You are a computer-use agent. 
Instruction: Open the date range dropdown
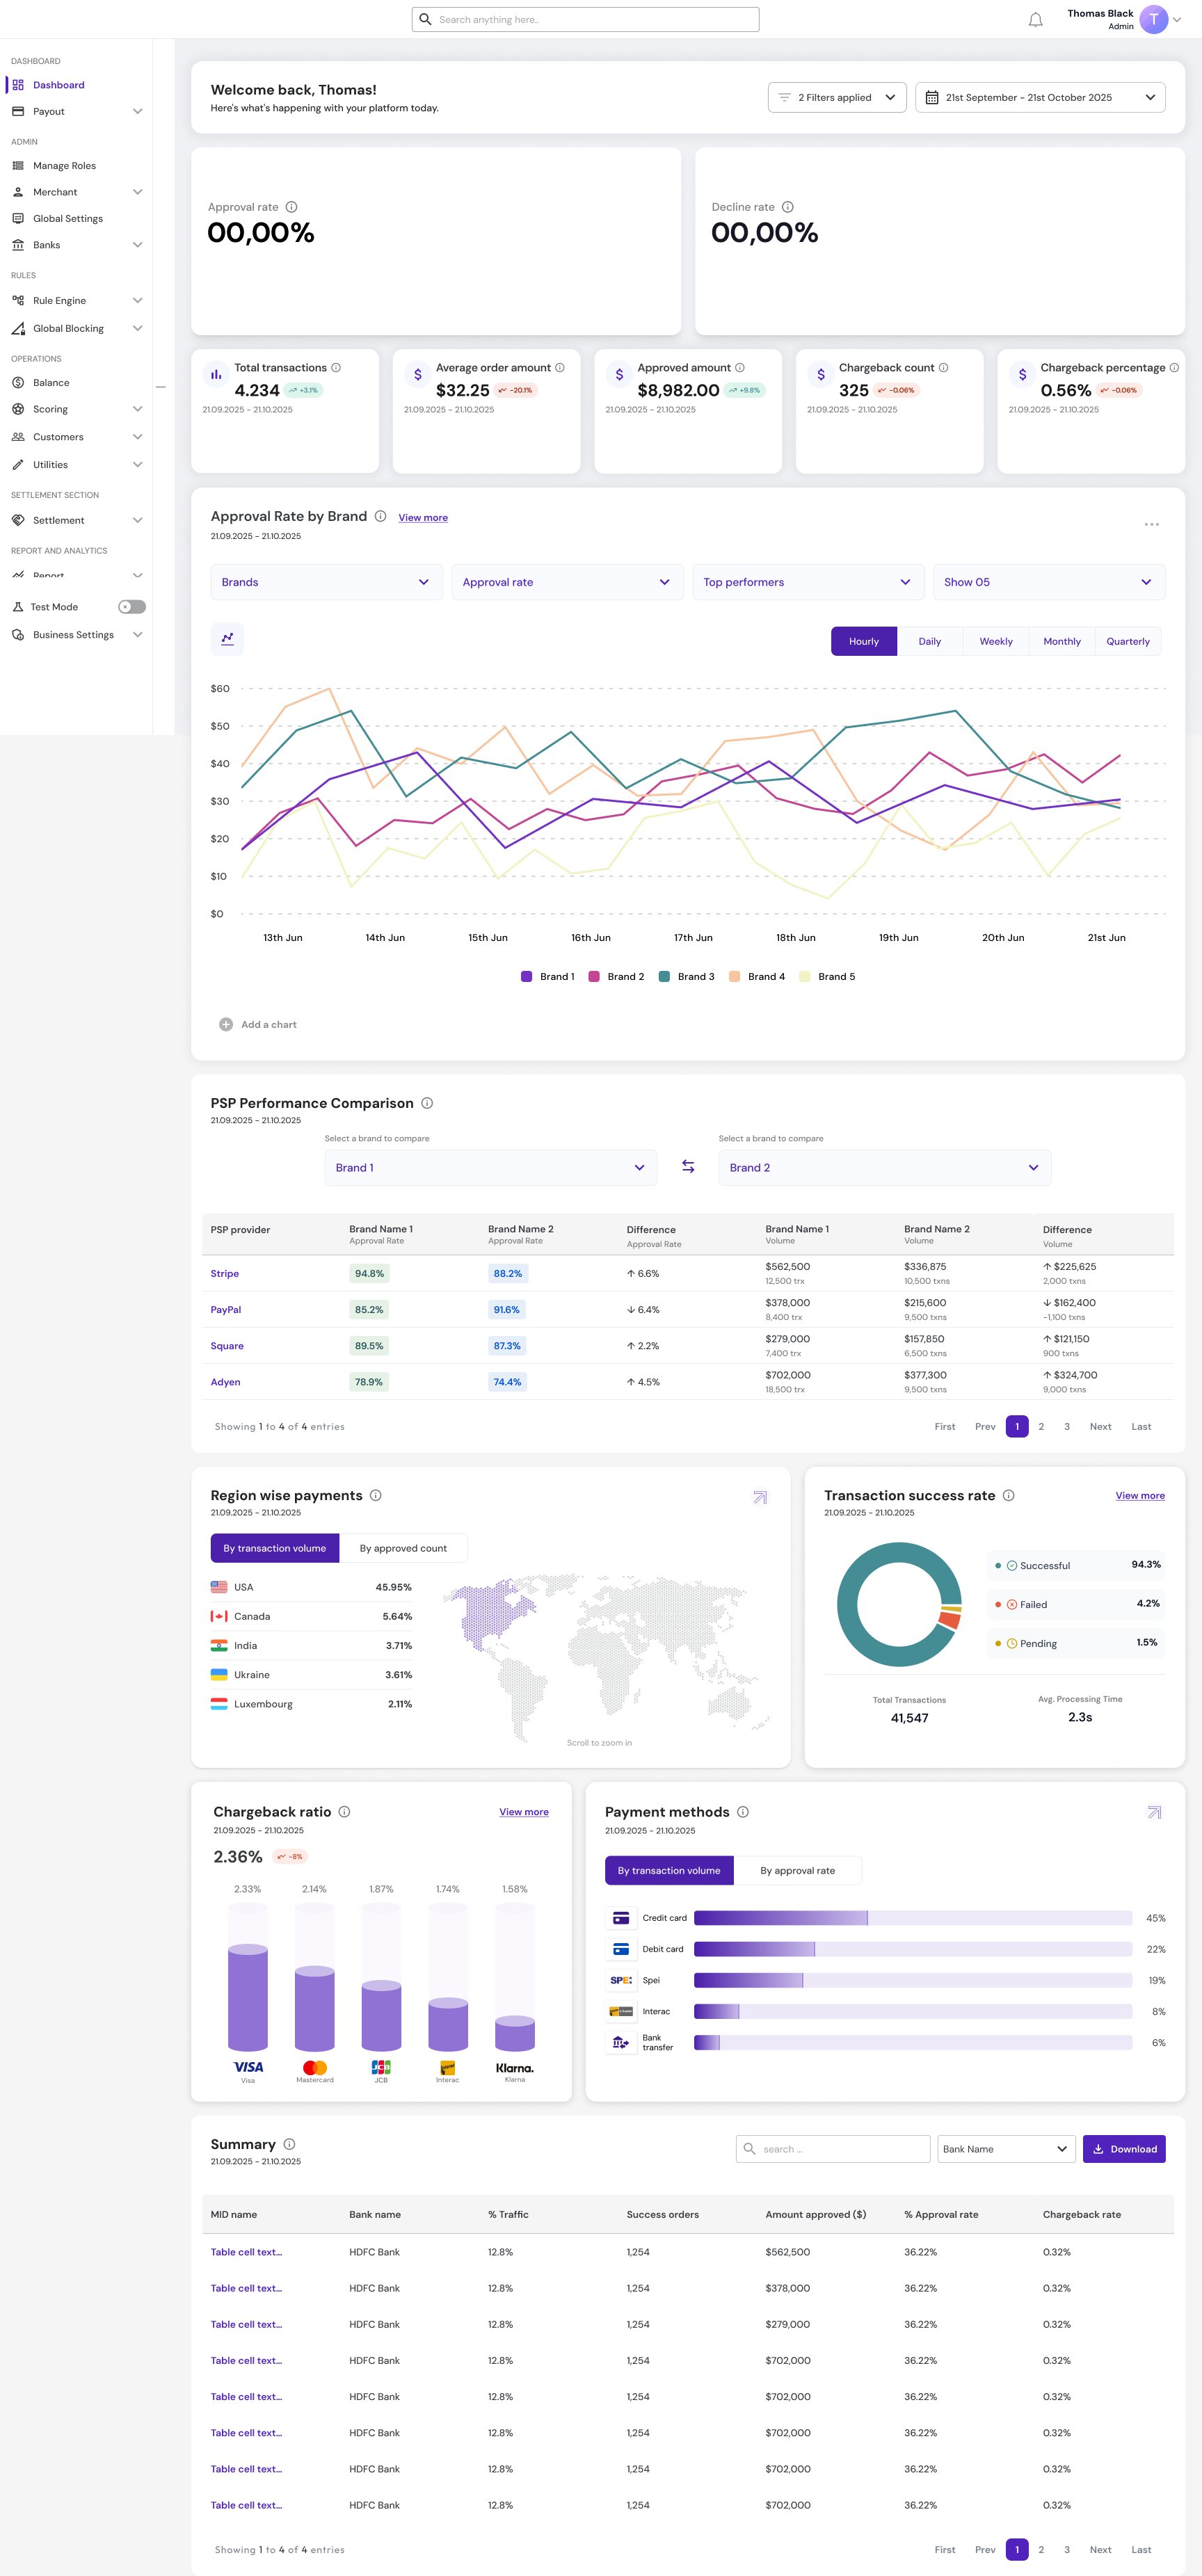click(x=1040, y=97)
